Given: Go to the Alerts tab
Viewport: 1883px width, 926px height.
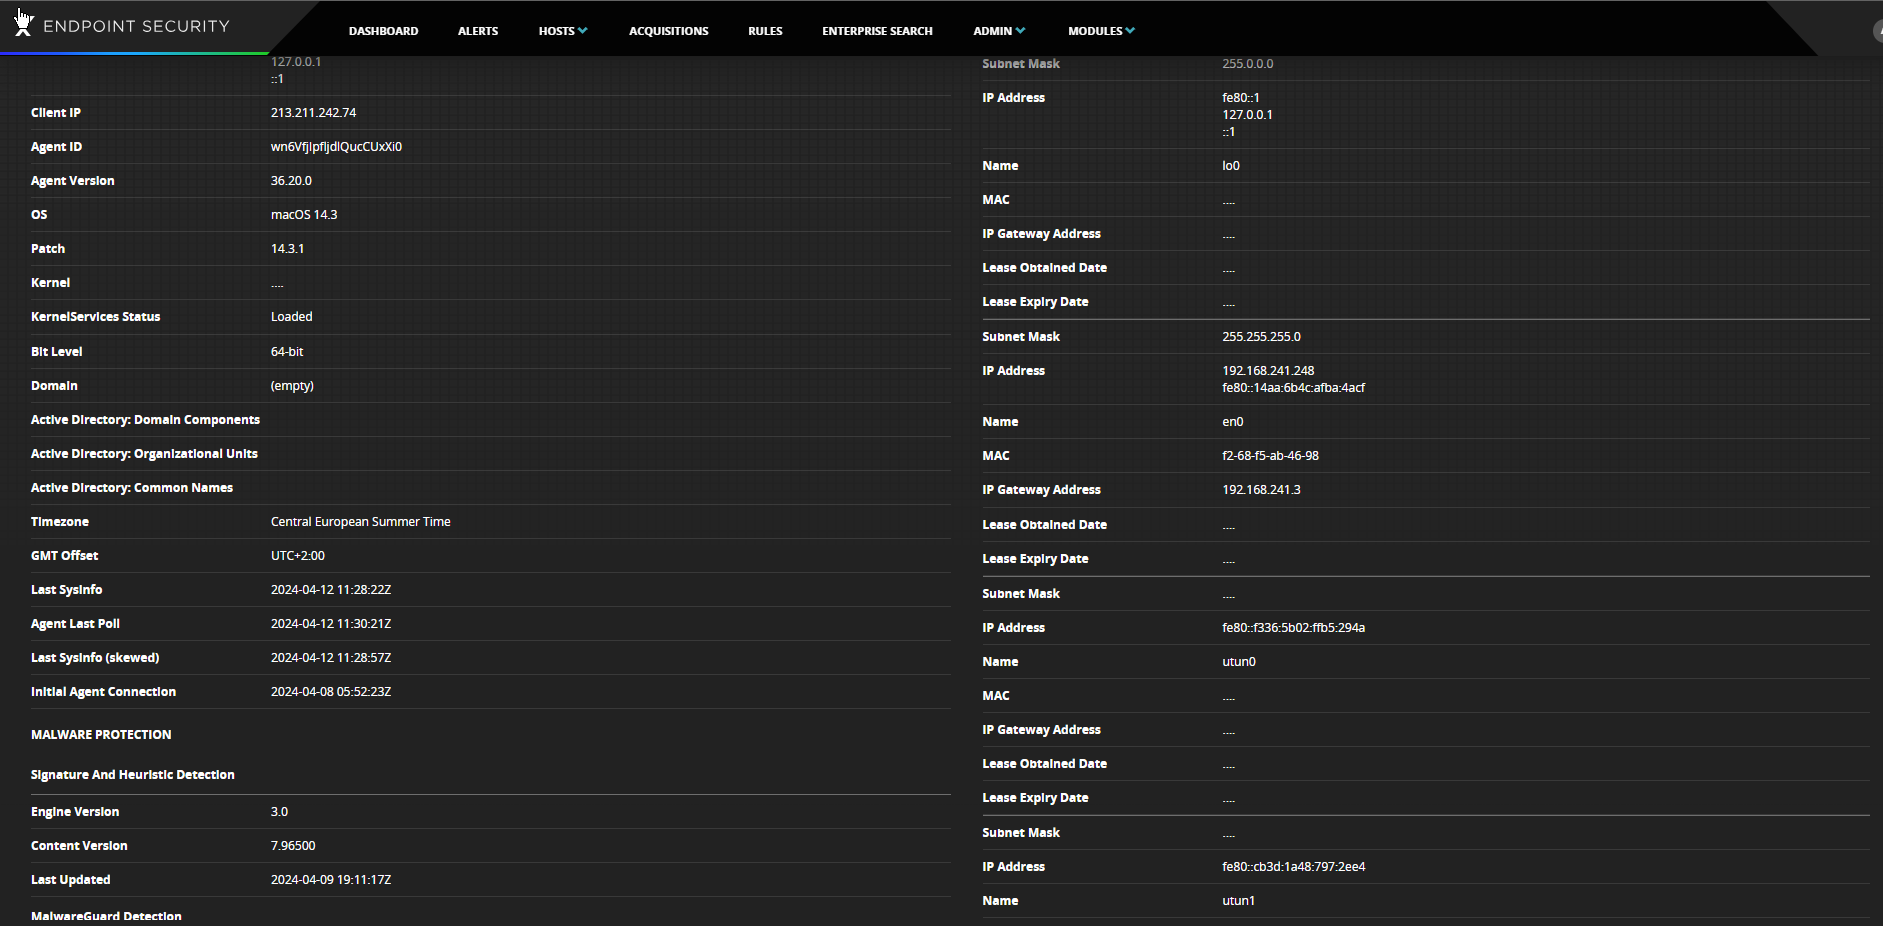Looking at the screenshot, I should [478, 31].
